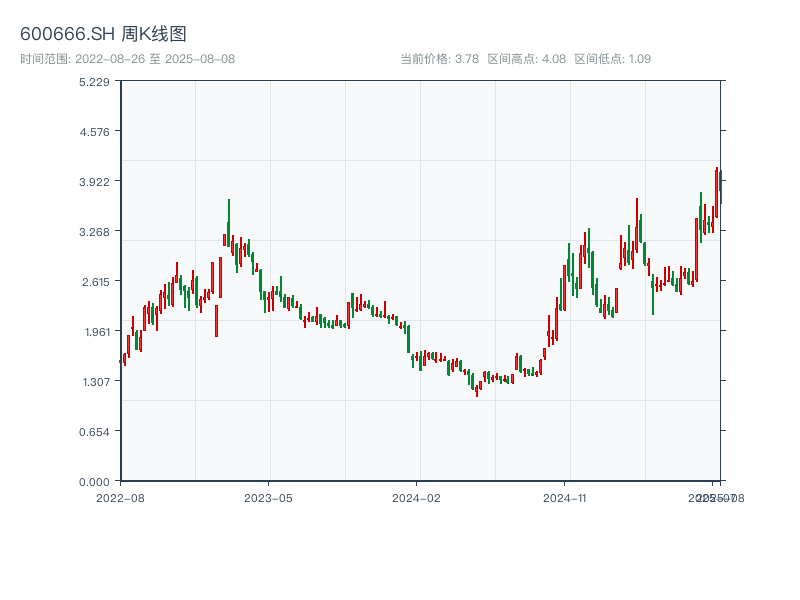
Task: Click the 600666.SH 周K线图 chart title
Action: point(103,35)
